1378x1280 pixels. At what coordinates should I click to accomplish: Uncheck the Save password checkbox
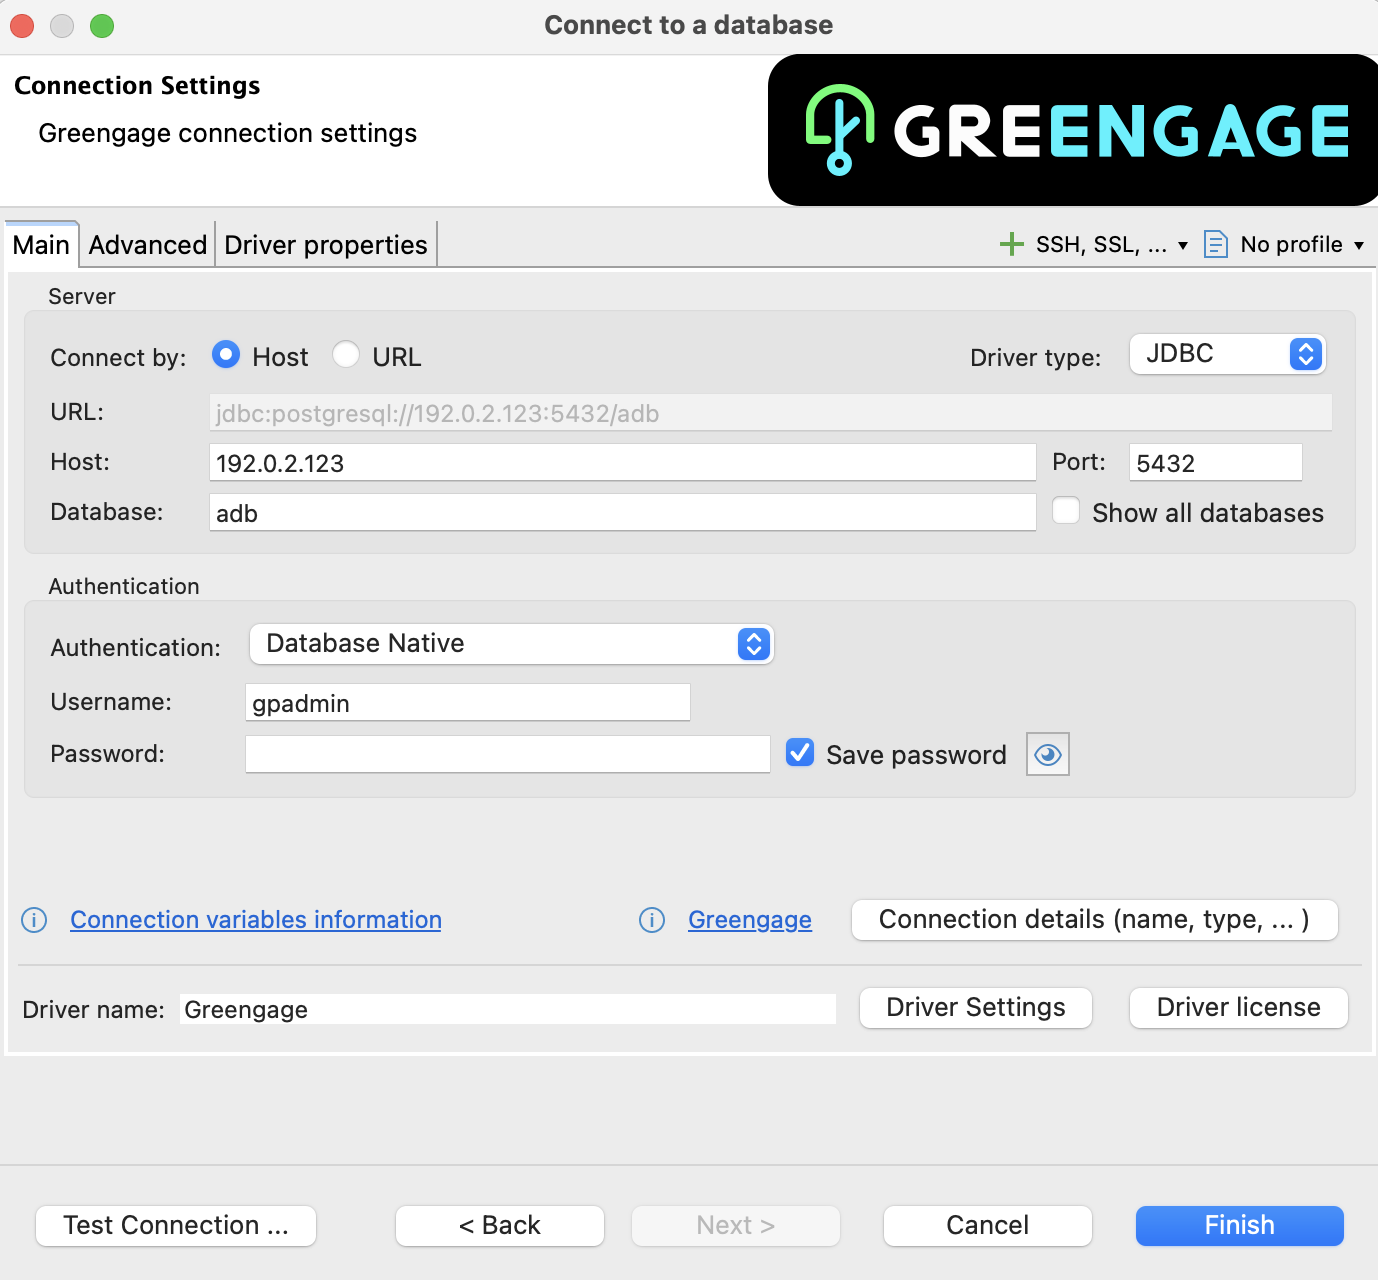pos(800,753)
